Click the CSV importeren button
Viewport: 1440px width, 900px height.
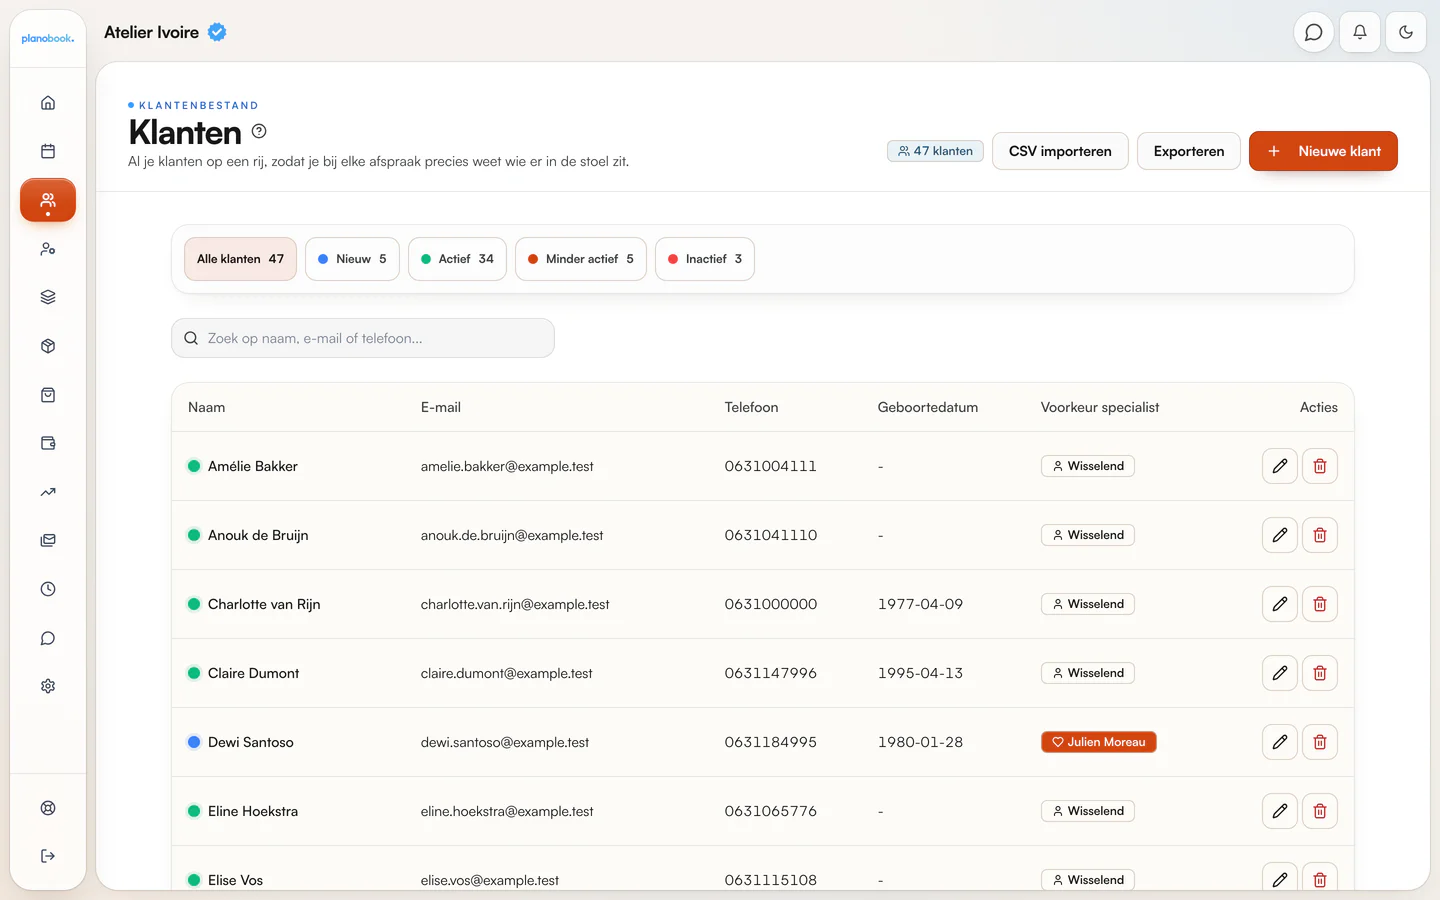pos(1060,151)
